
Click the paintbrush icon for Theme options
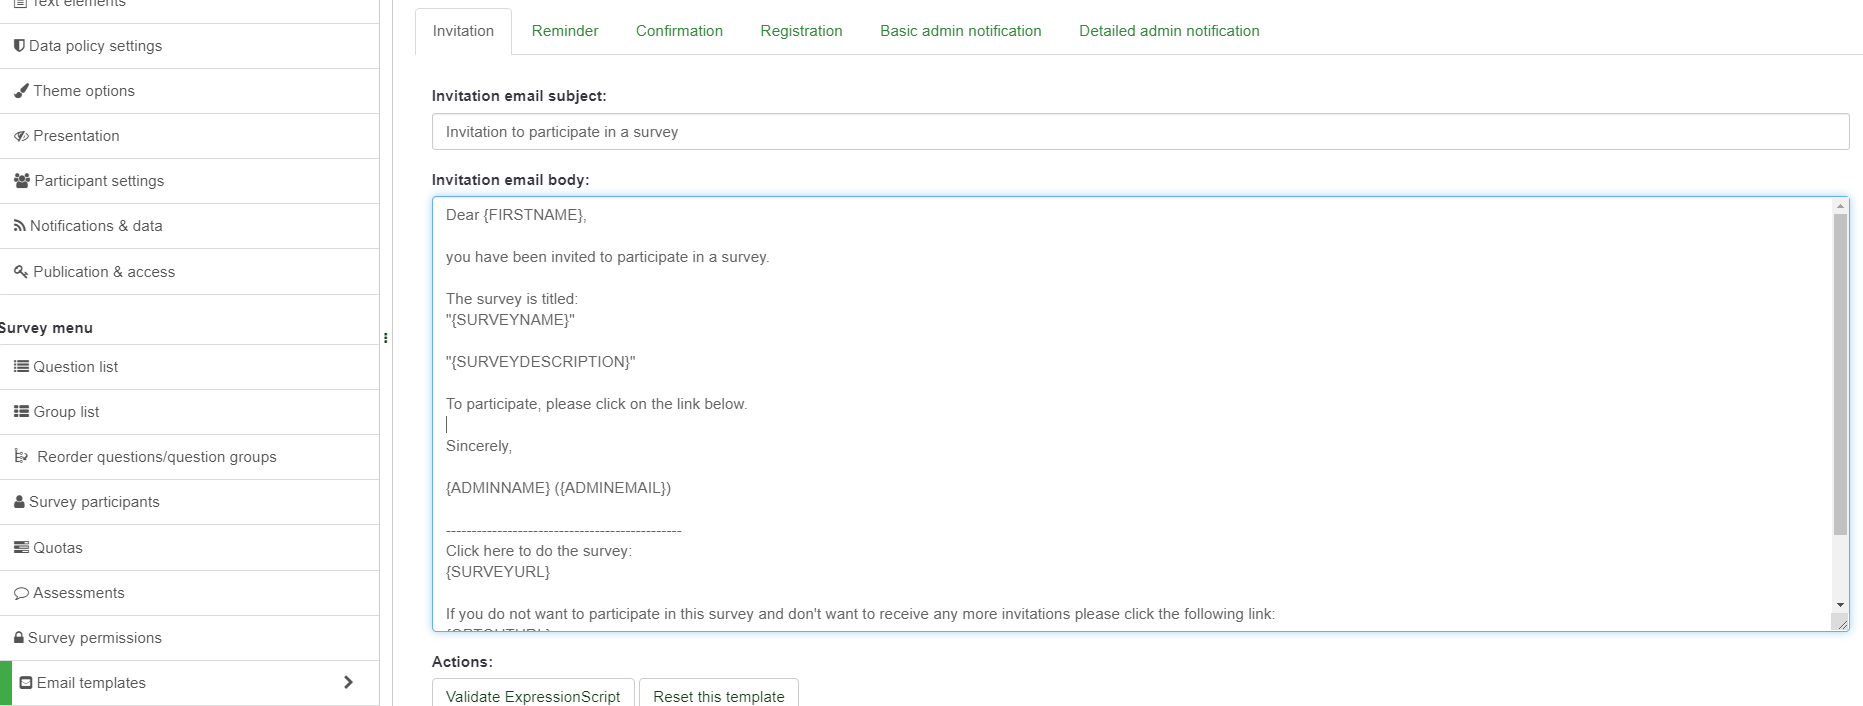(21, 91)
